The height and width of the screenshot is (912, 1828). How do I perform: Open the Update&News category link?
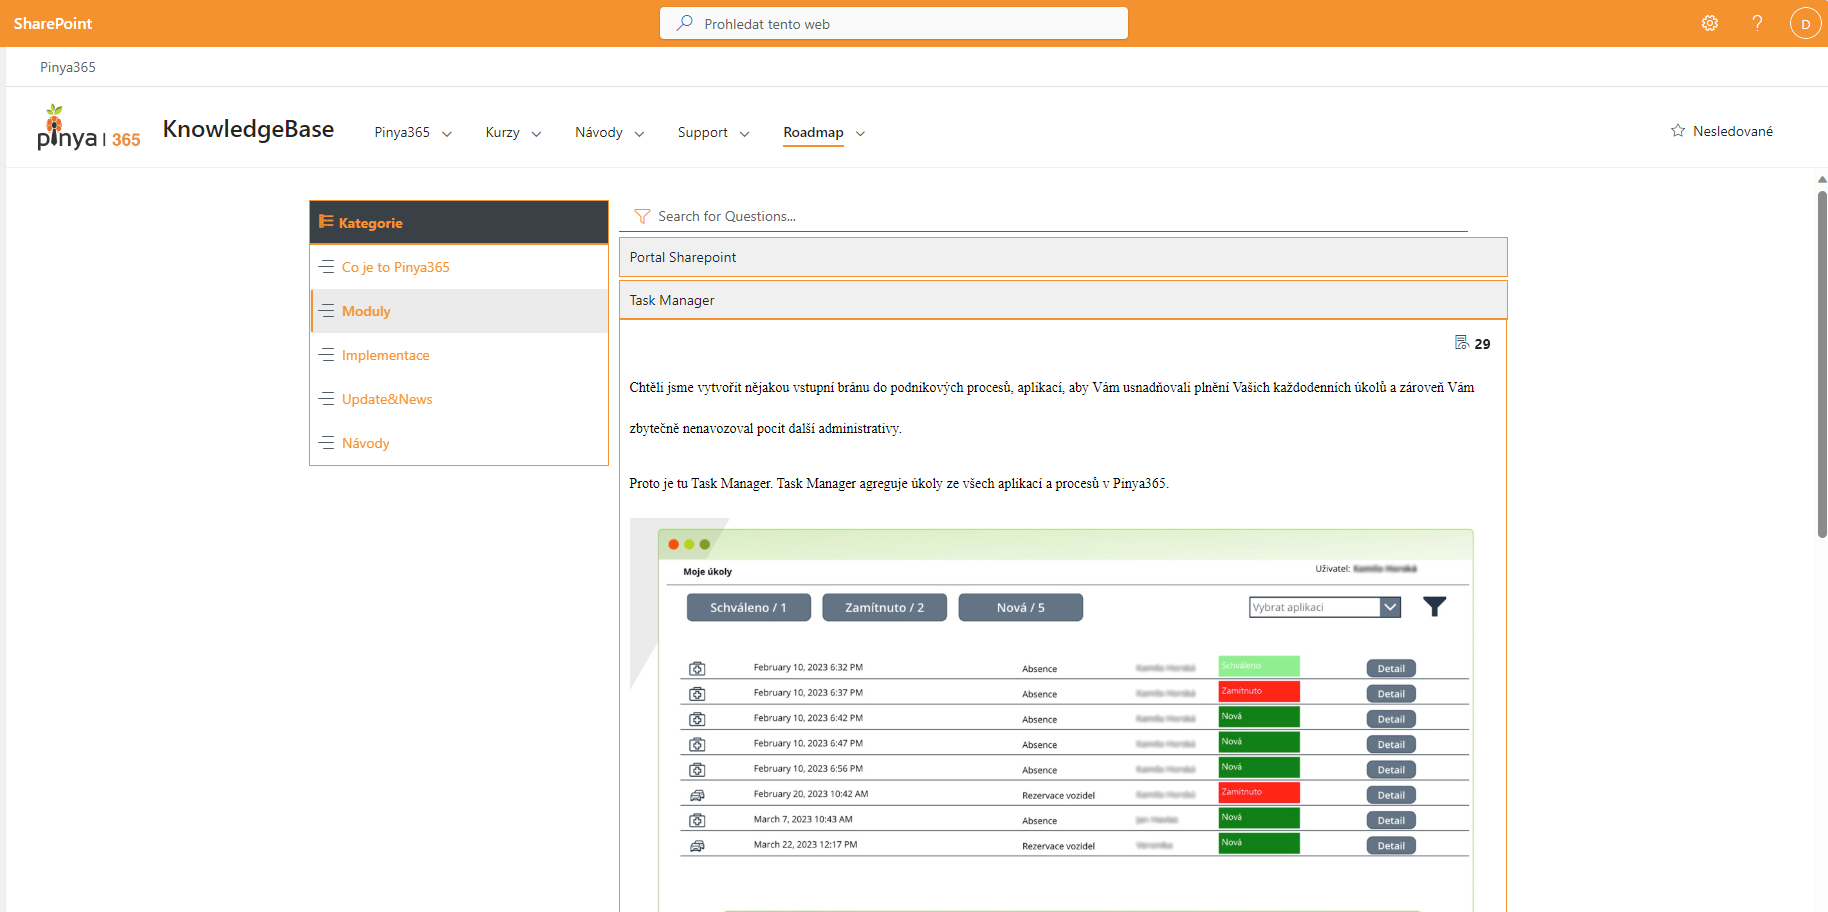click(387, 399)
